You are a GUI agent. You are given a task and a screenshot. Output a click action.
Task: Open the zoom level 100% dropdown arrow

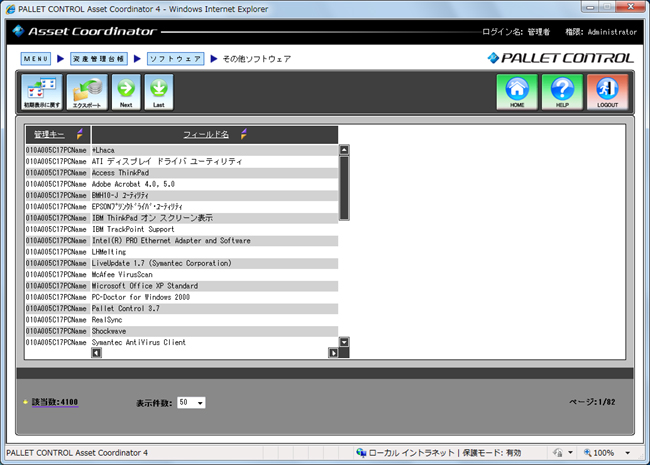628,453
